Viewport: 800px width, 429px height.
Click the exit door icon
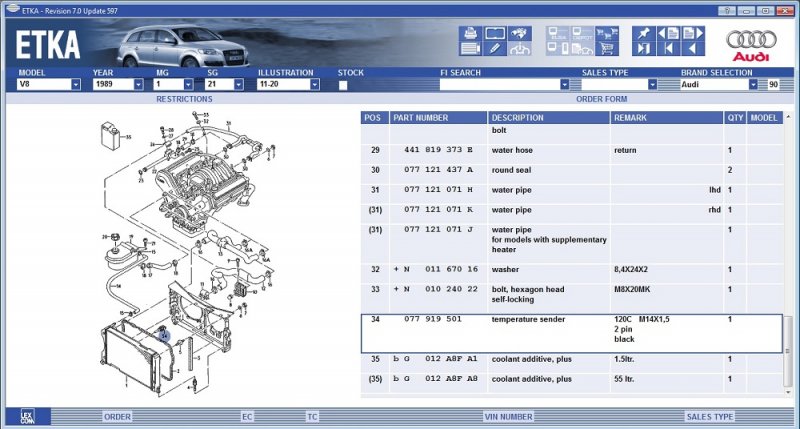(644, 48)
